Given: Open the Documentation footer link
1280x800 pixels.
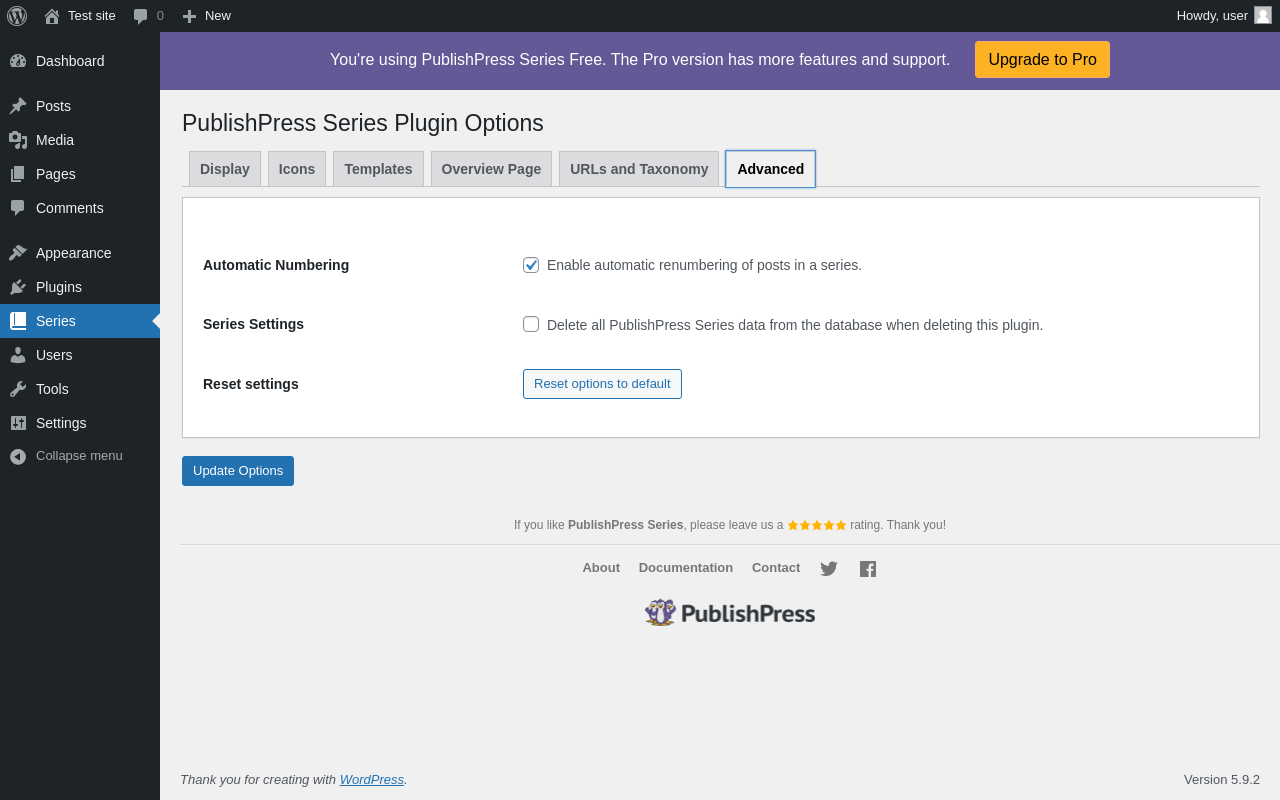Looking at the screenshot, I should point(686,568).
